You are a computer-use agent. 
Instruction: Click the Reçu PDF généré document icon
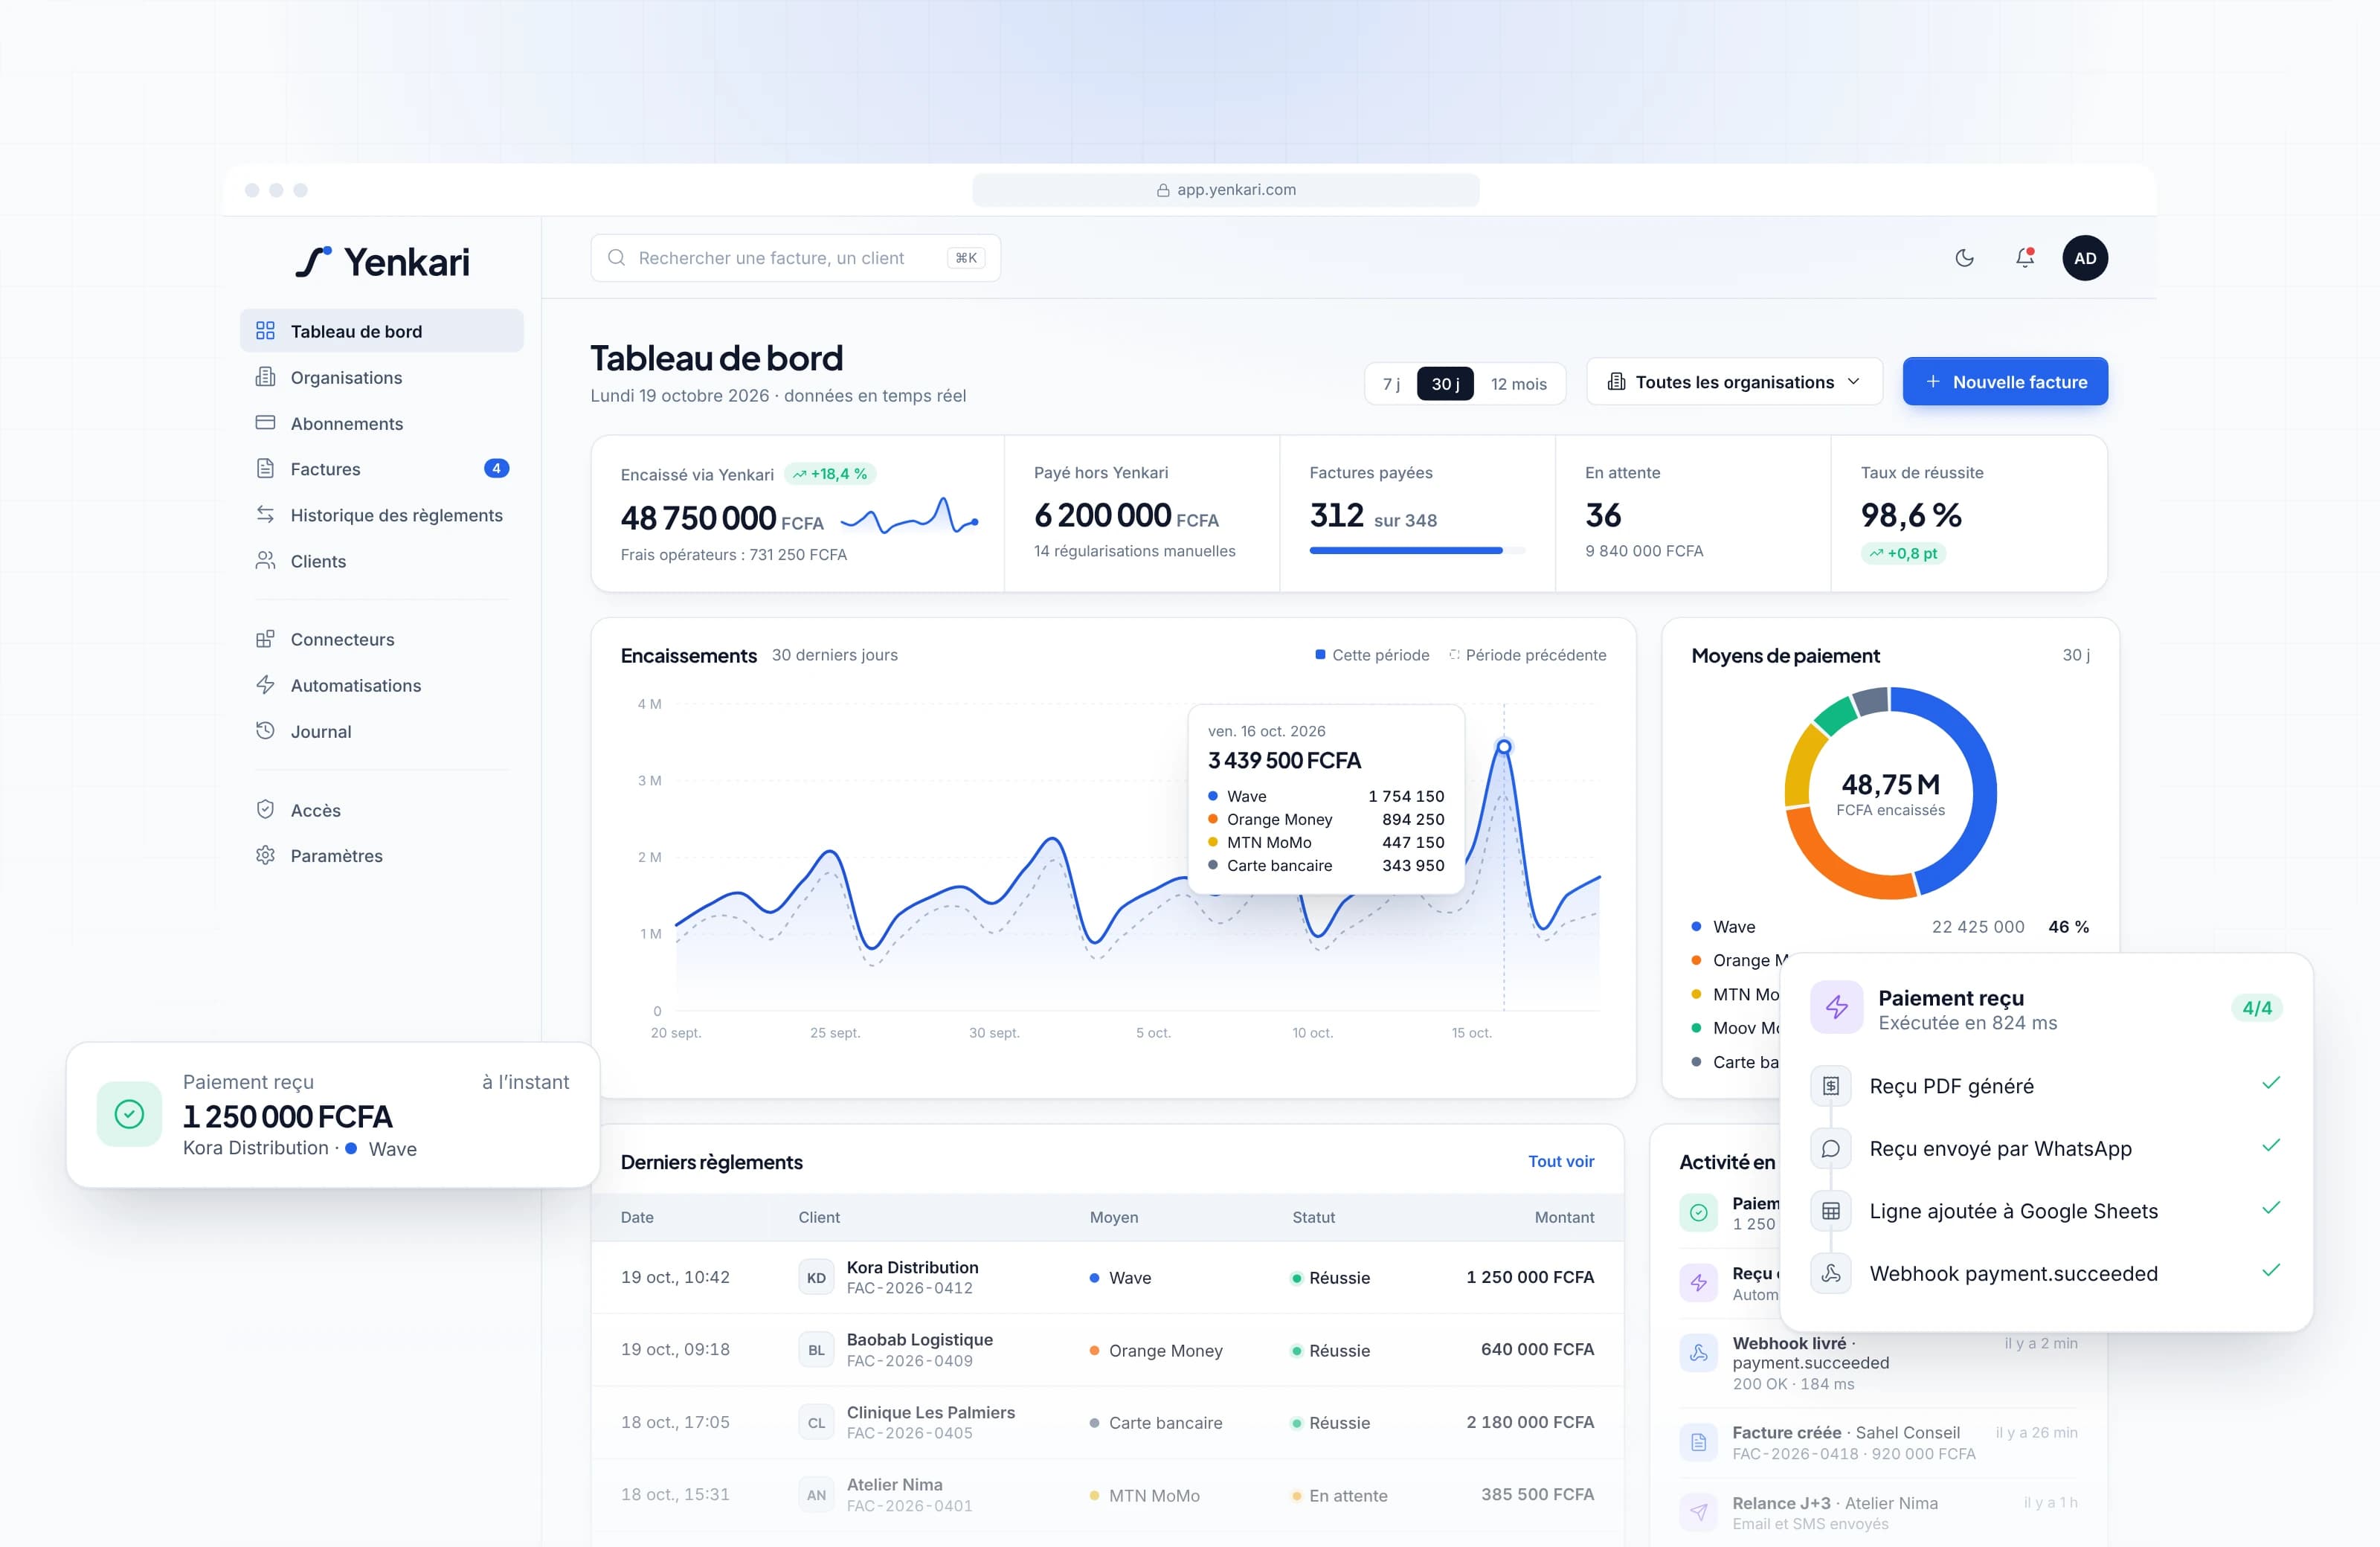(x=1830, y=1086)
